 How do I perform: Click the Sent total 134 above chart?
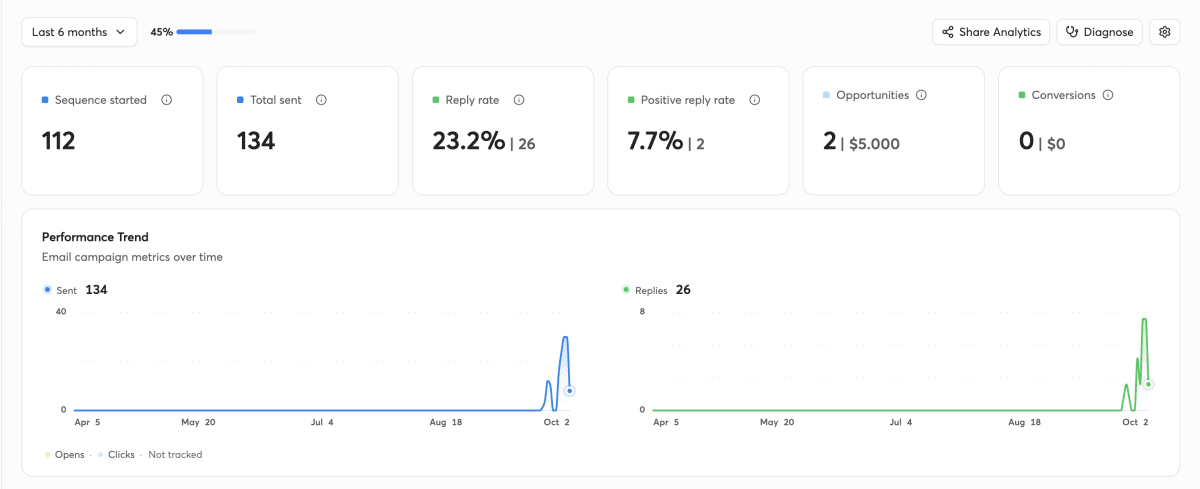96,290
